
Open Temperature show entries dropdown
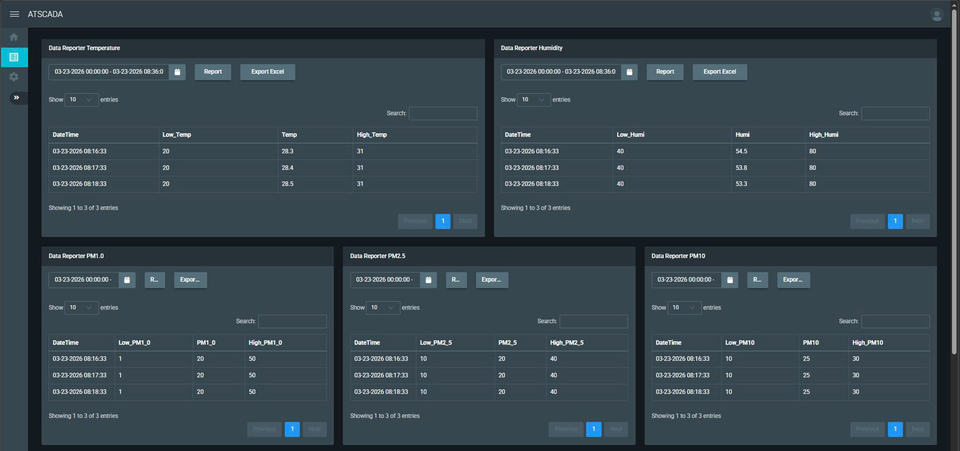(x=81, y=99)
